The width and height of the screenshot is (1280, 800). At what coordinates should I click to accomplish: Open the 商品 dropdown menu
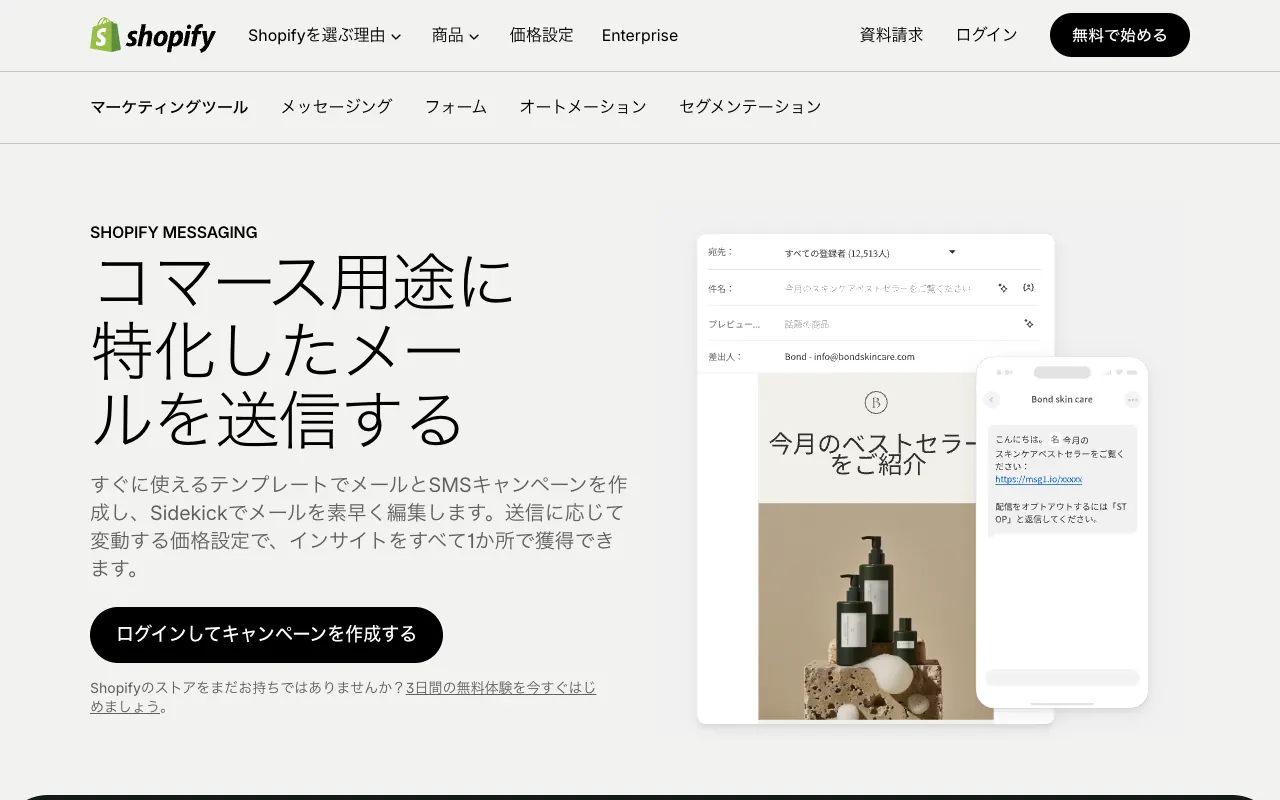(x=456, y=35)
